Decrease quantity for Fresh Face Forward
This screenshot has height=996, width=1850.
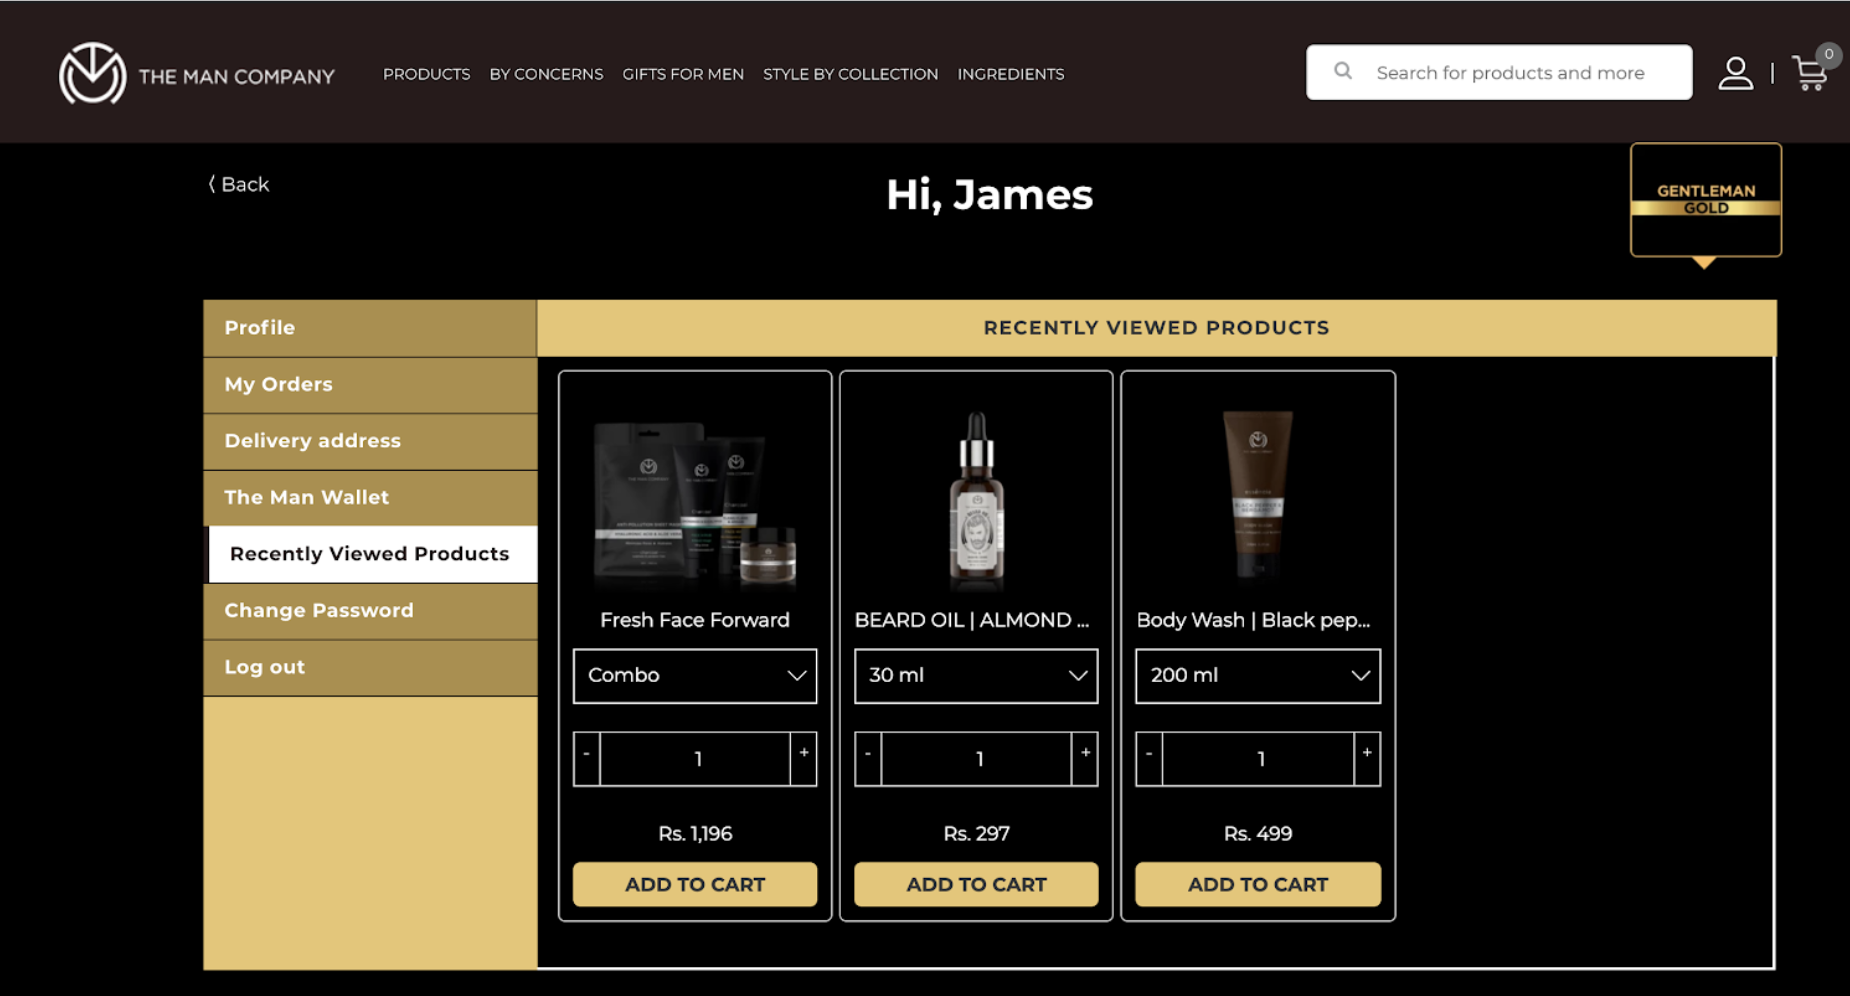click(587, 759)
